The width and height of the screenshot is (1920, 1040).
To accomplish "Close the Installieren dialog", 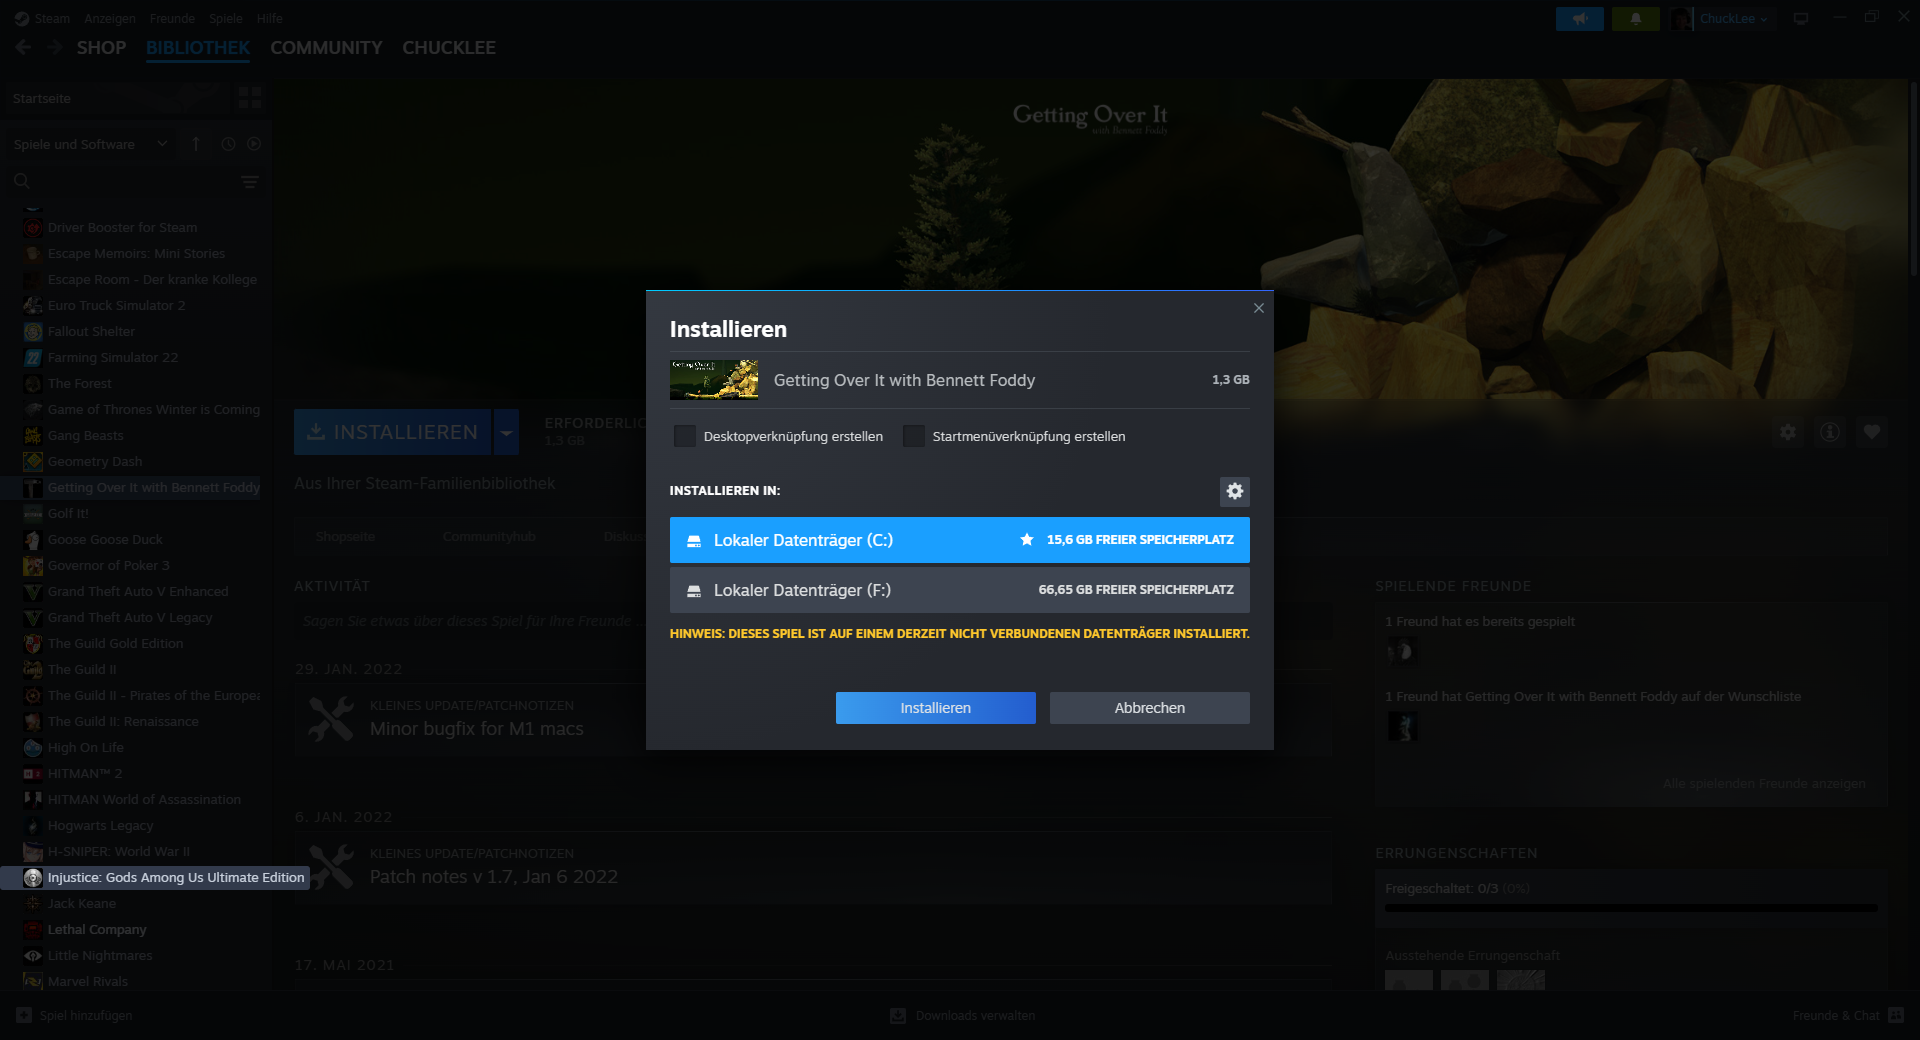I will 1259,308.
